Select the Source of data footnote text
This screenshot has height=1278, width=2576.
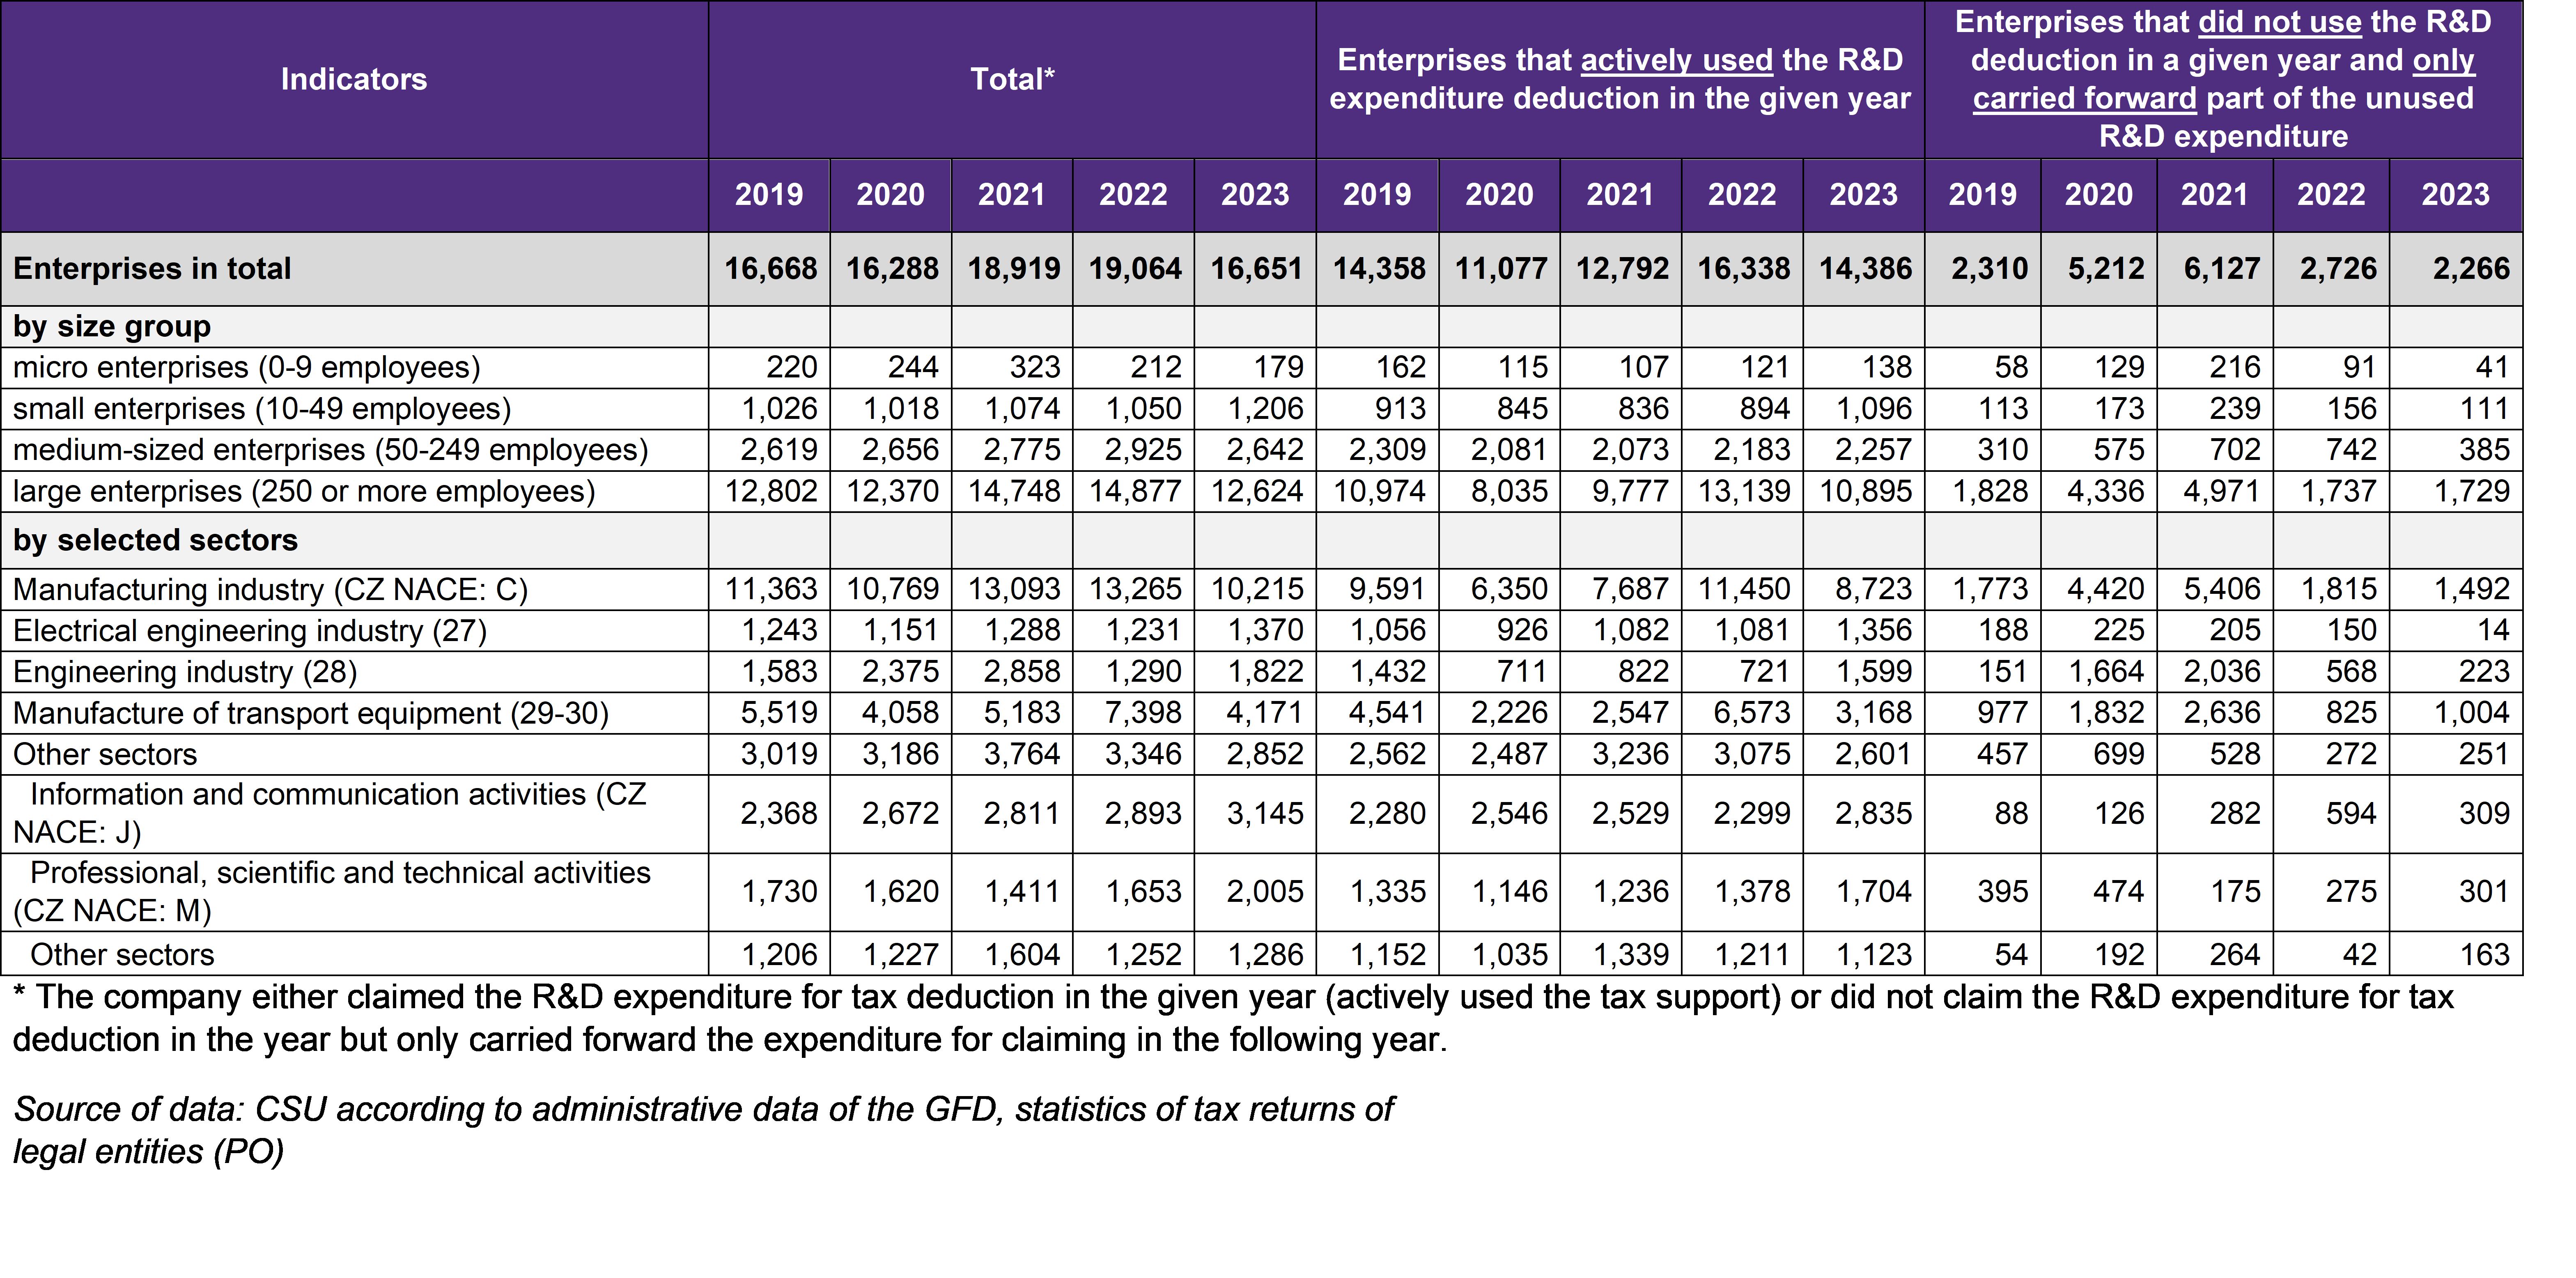(703, 1130)
